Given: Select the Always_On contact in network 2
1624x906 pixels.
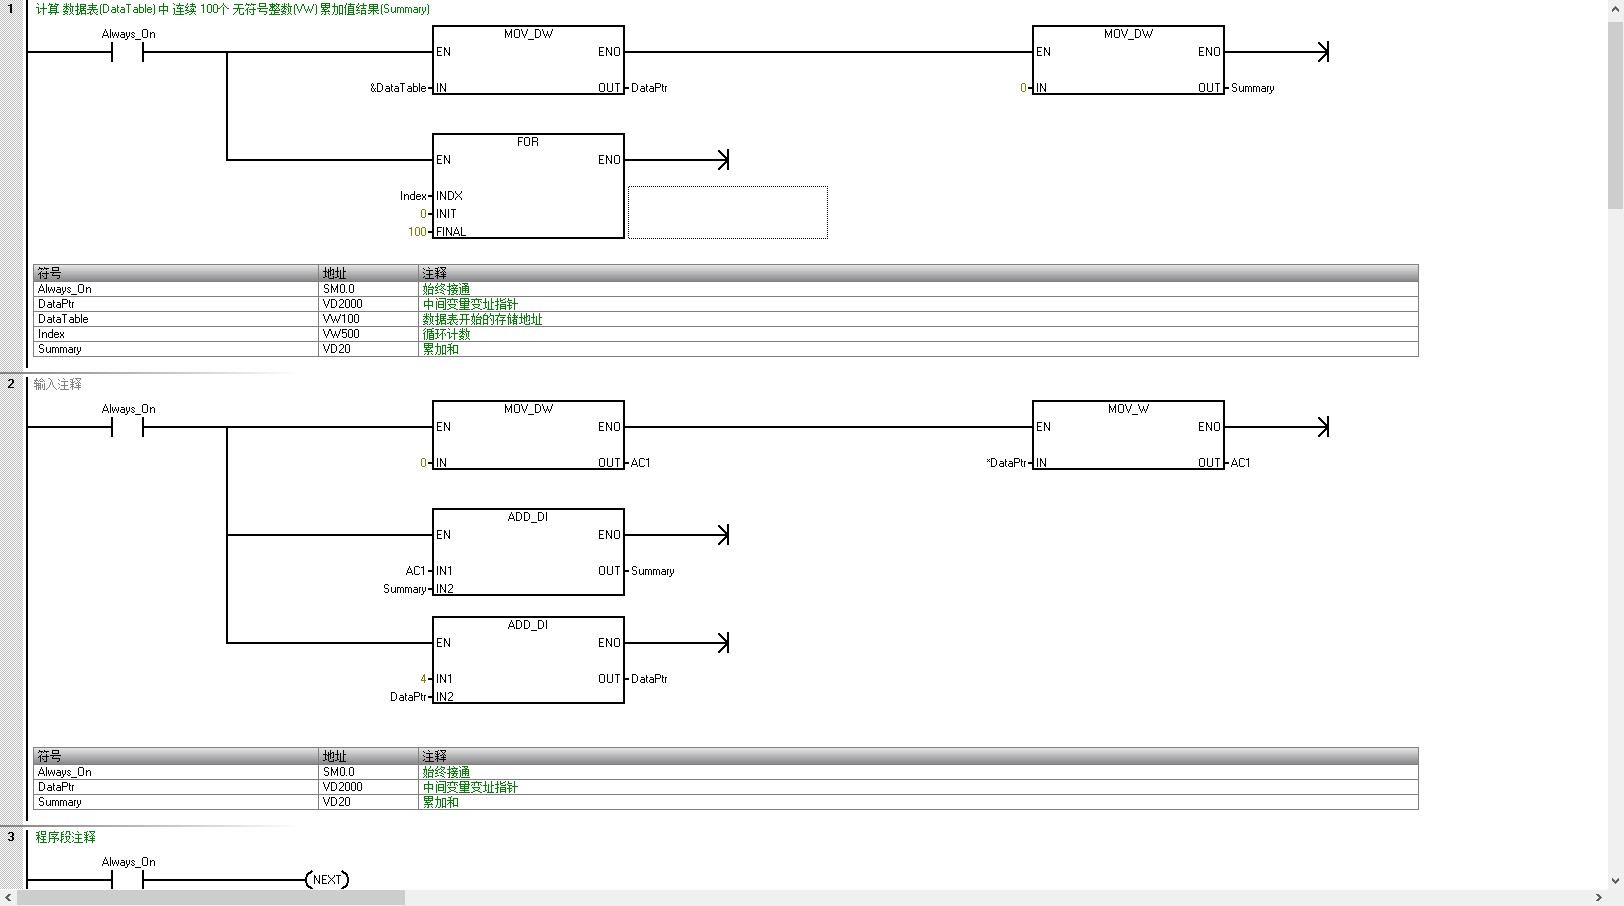Looking at the screenshot, I should click(127, 427).
